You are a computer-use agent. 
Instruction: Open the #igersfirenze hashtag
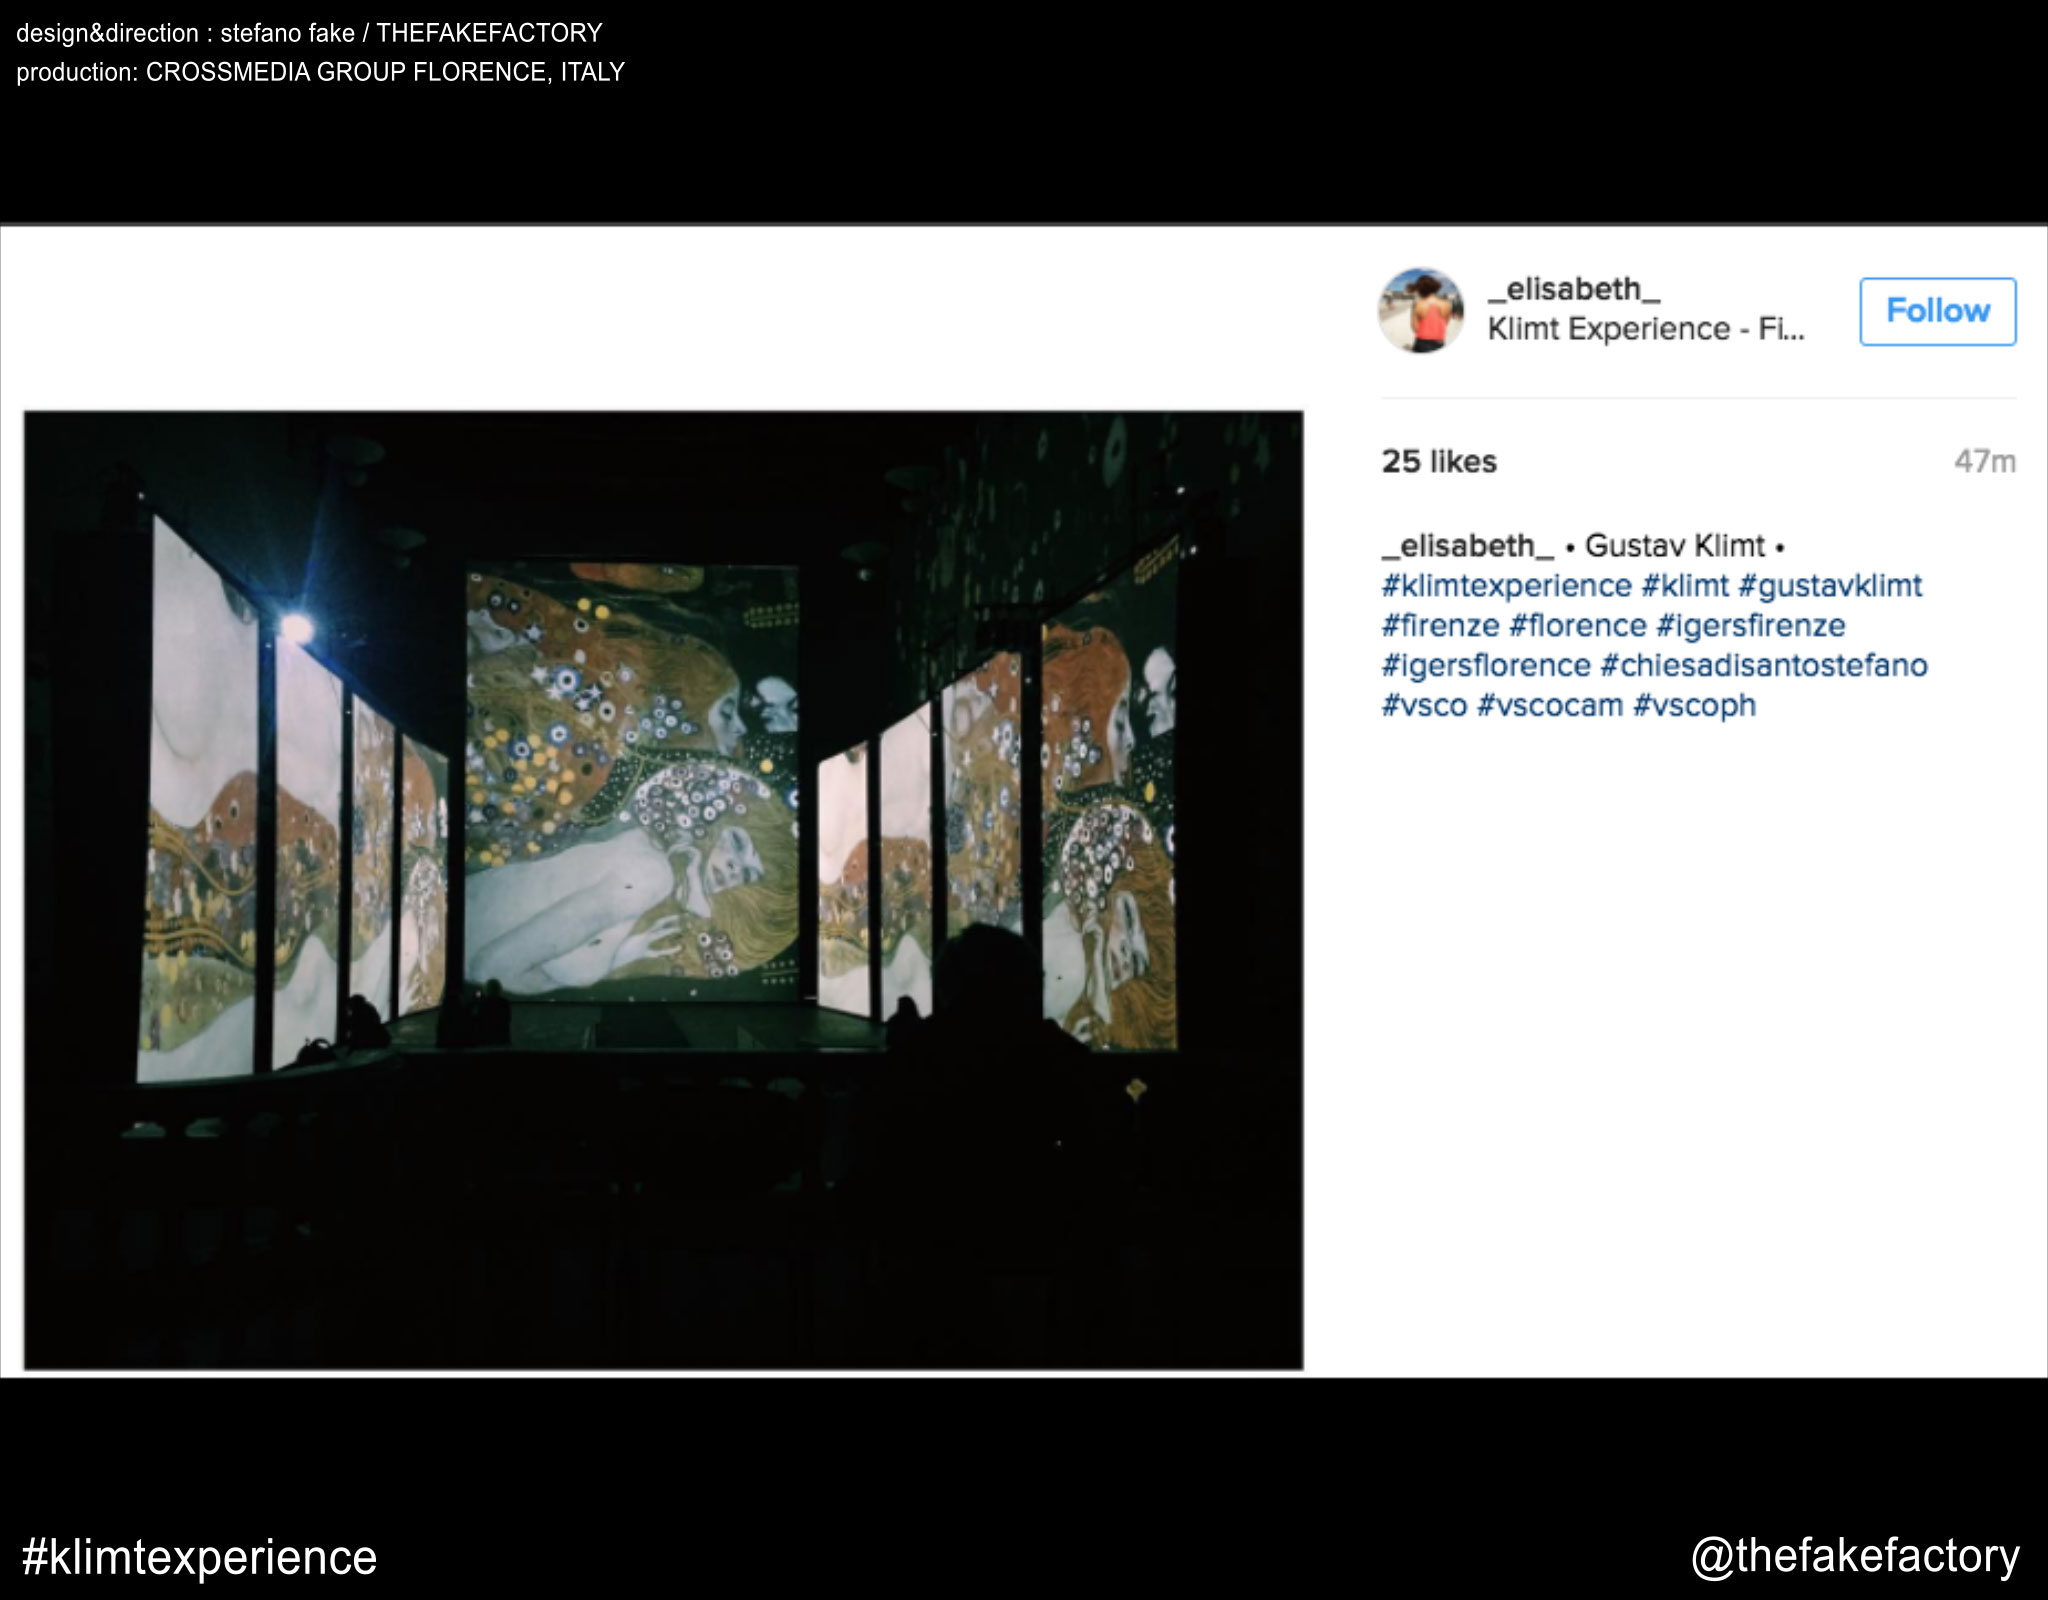click(1750, 626)
